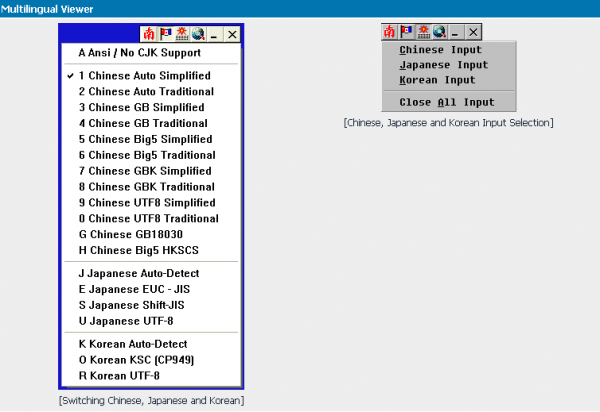Select Close All Input
Screen dimensions: 600x412
pos(449,102)
